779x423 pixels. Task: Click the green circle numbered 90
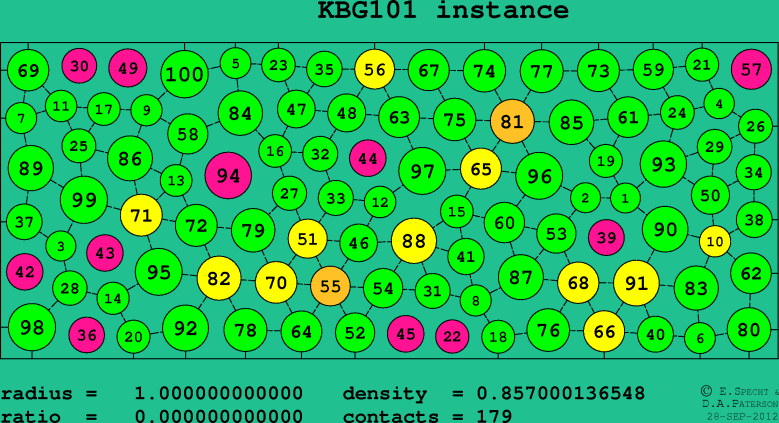click(665, 229)
